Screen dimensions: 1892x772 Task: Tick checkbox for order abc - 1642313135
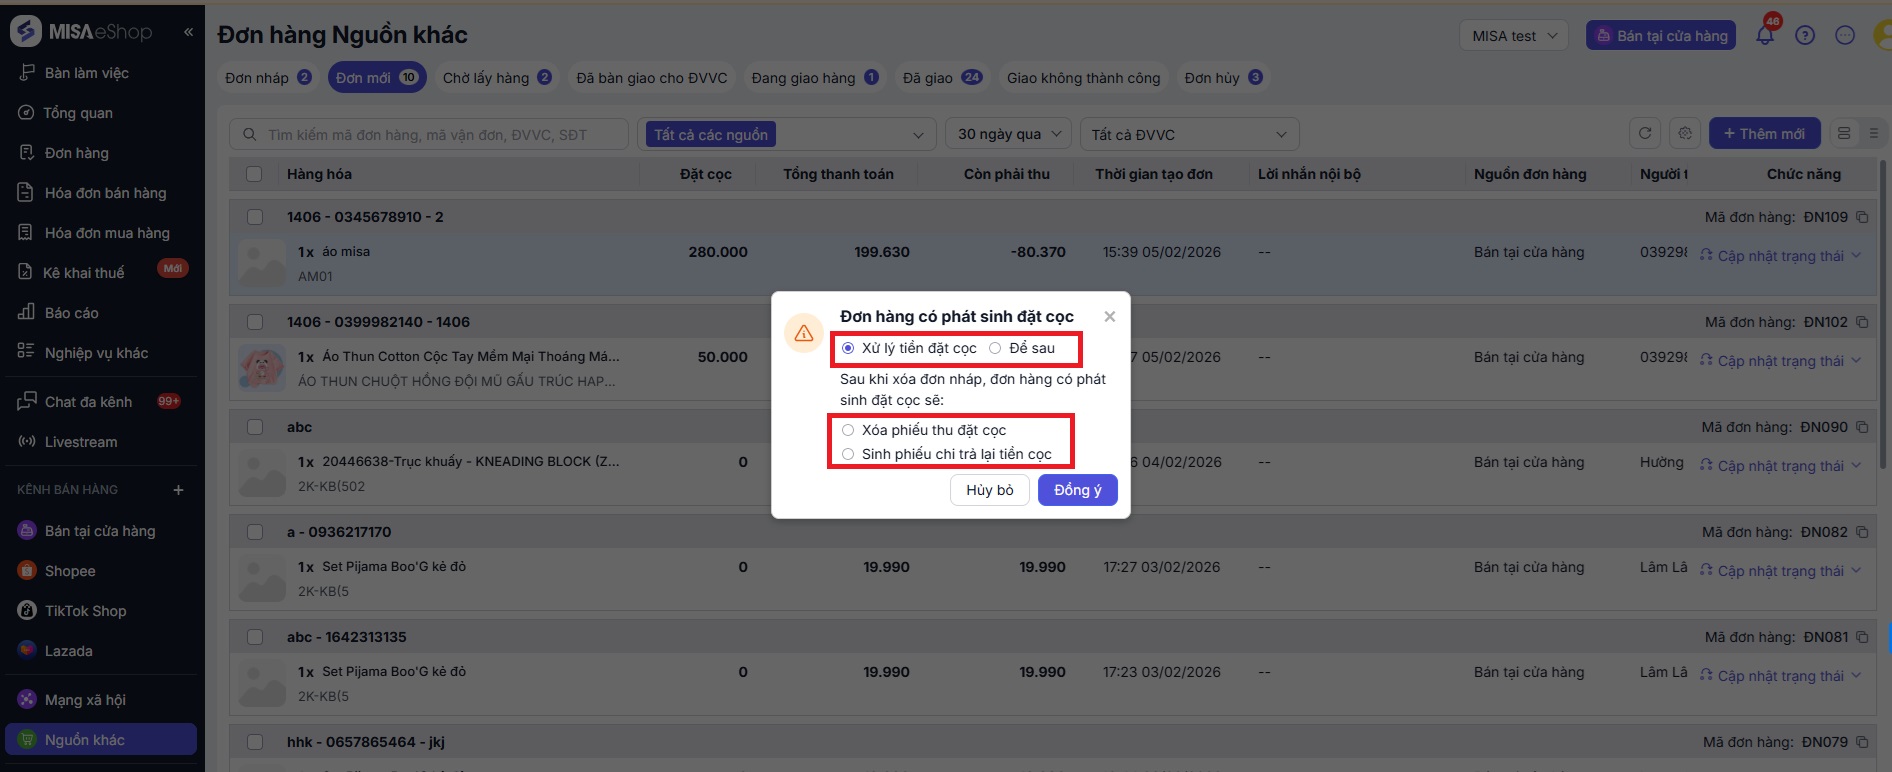click(x=254, y=637)
